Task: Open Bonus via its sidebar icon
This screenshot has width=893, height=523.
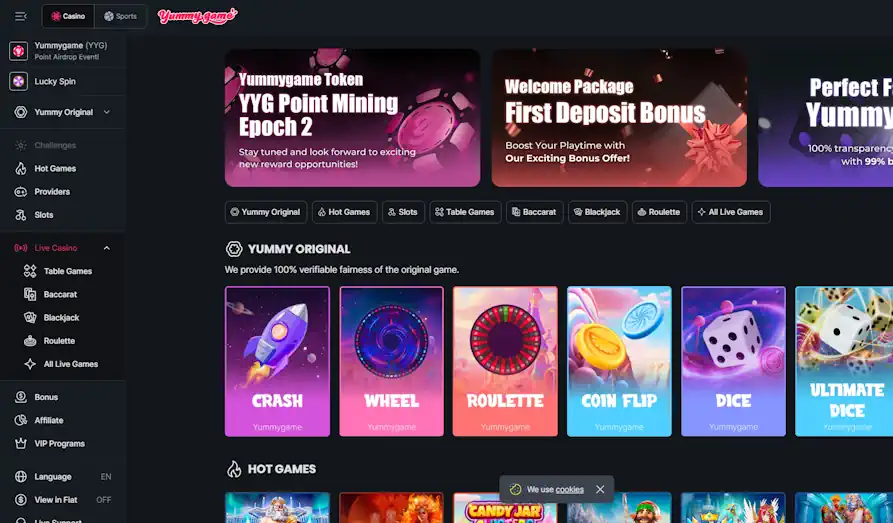Action: pyautogui.click(x=21, y=397)
